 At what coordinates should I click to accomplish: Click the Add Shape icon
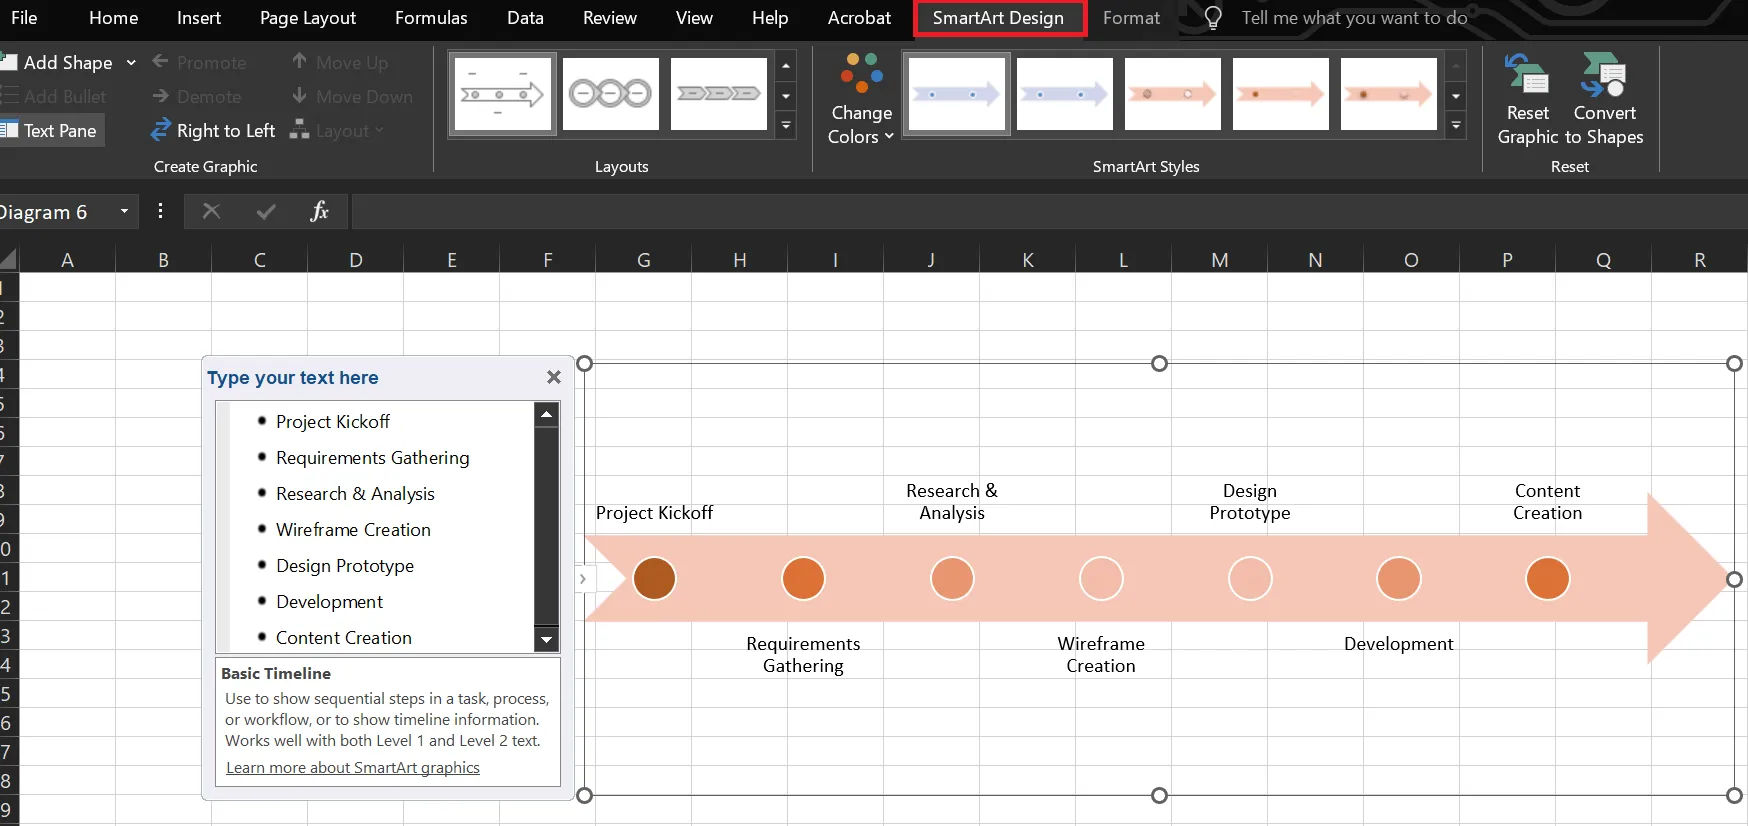pyautogui.click(x=9, y=62)
